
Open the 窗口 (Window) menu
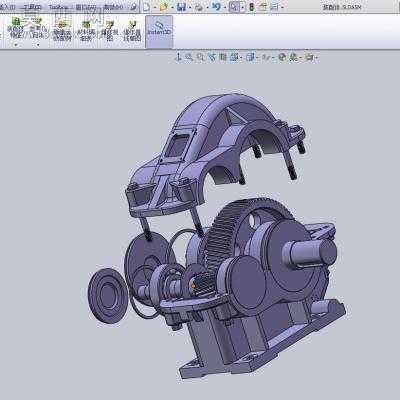(x=85, y=7)
